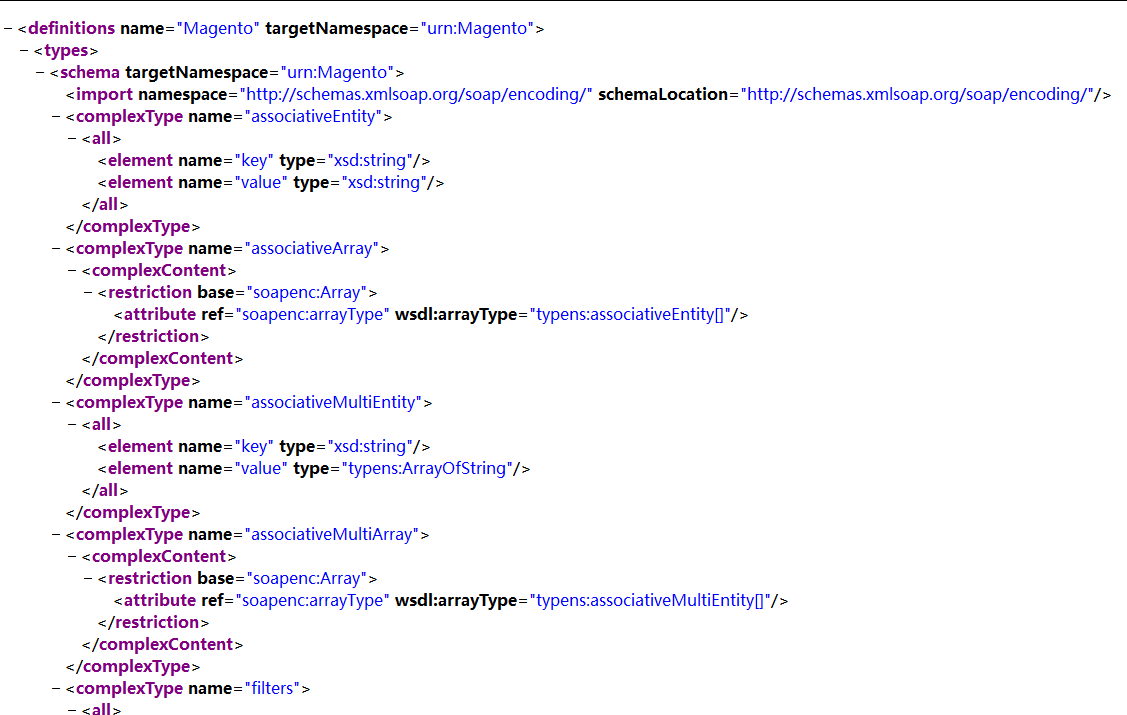Image resolution: width=1127 pixels, height=715 pixels.
Task: Collapse the schema targetNamespace node
Action: [x=40, y=73]
